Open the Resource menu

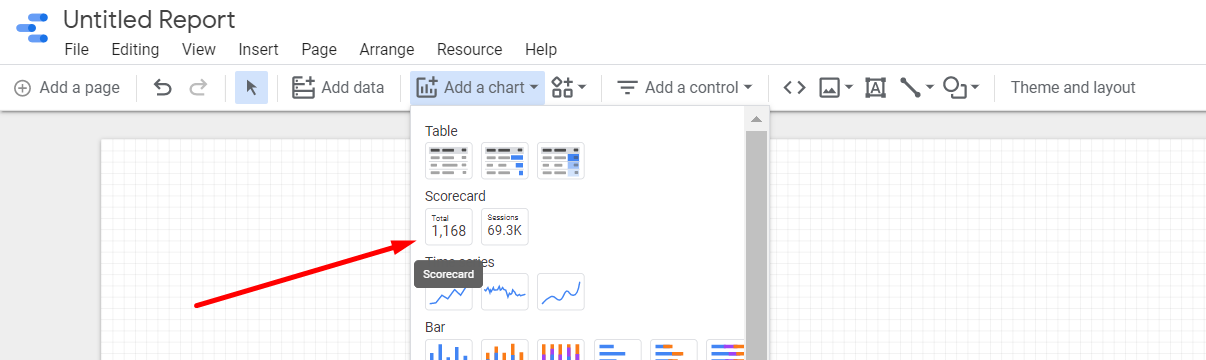pyautogui.click(x=469, y=49)
